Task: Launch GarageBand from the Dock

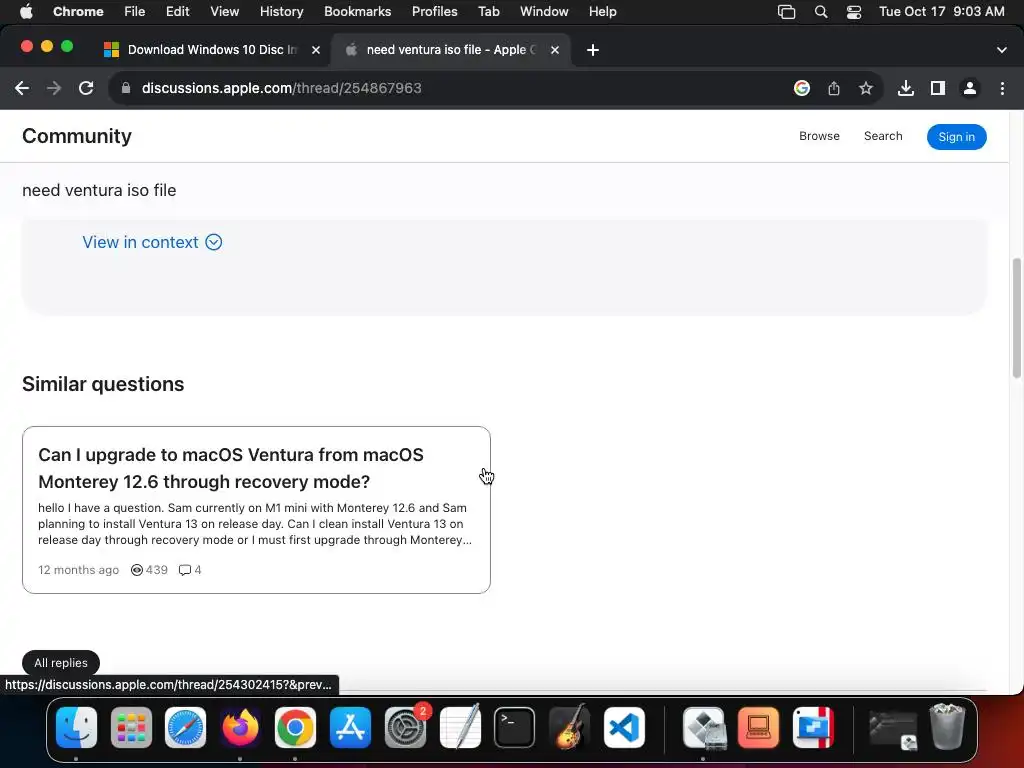Action: pos(569,727)
